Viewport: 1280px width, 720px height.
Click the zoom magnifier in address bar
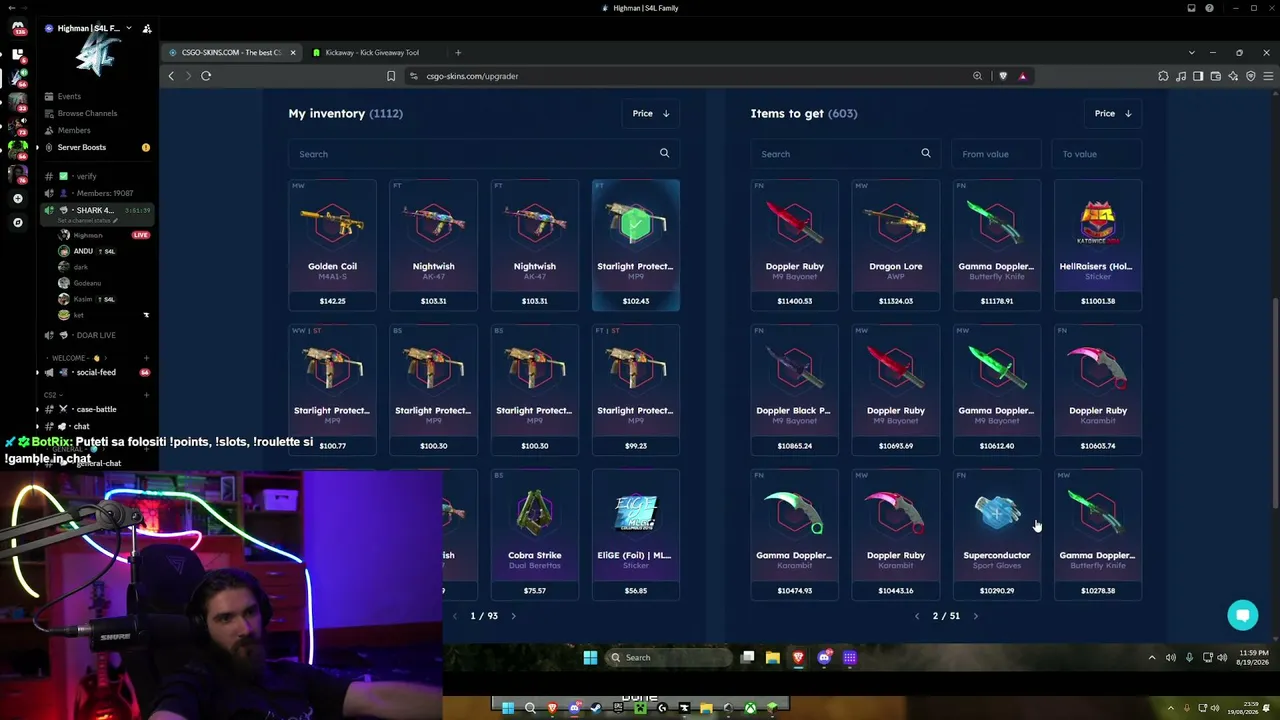(978, 76)
